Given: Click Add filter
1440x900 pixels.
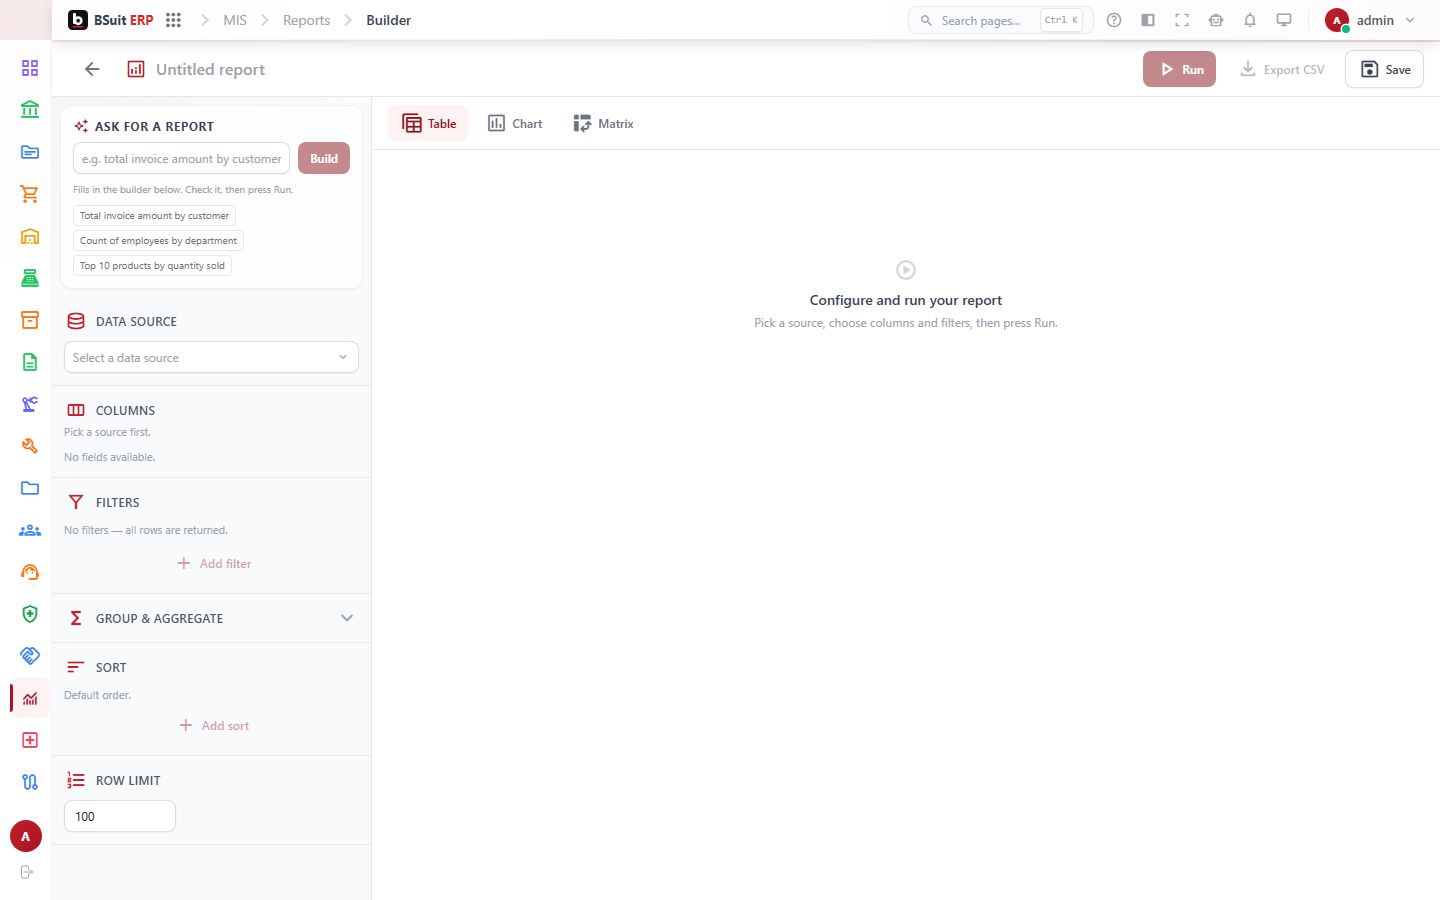Looking at the screenshot, I should (x=214, y=563).
